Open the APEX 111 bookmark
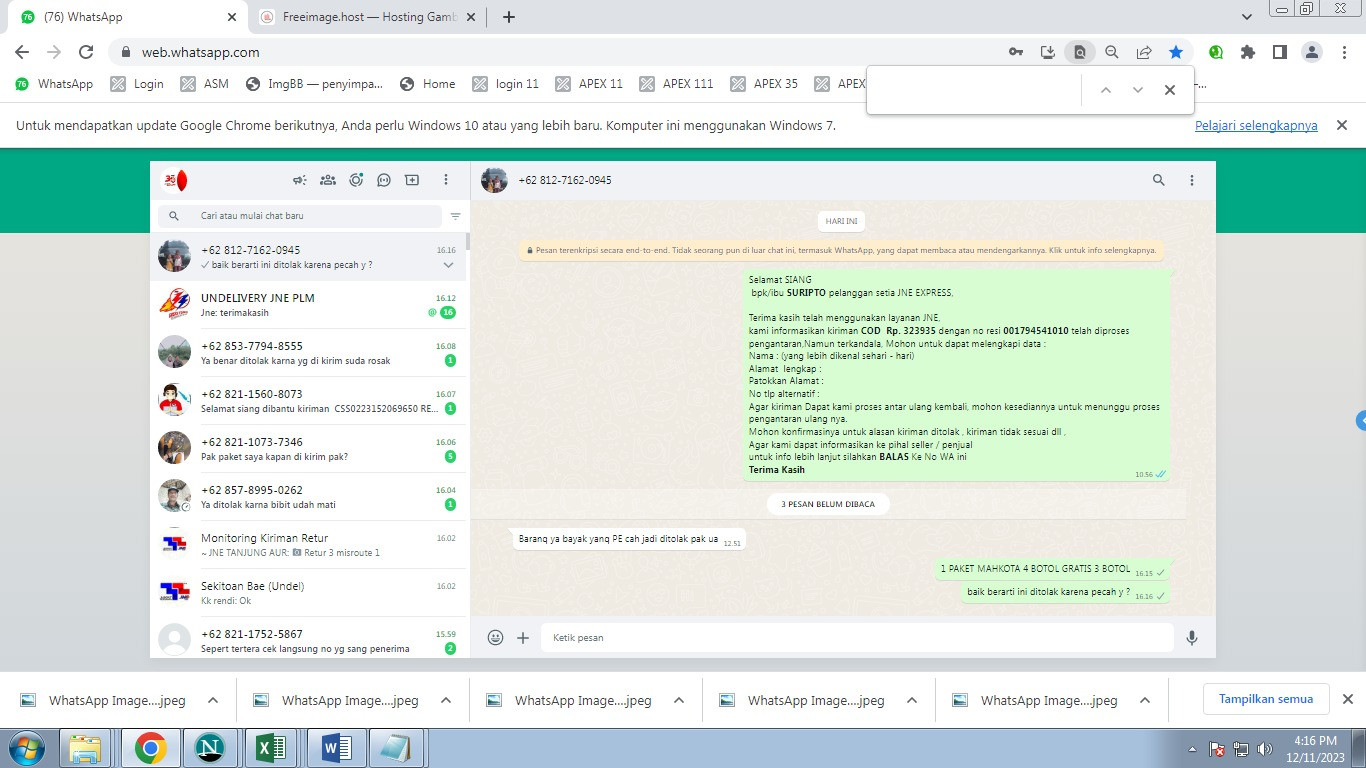This screenshot has height=768, width=1366. (676, 84)
